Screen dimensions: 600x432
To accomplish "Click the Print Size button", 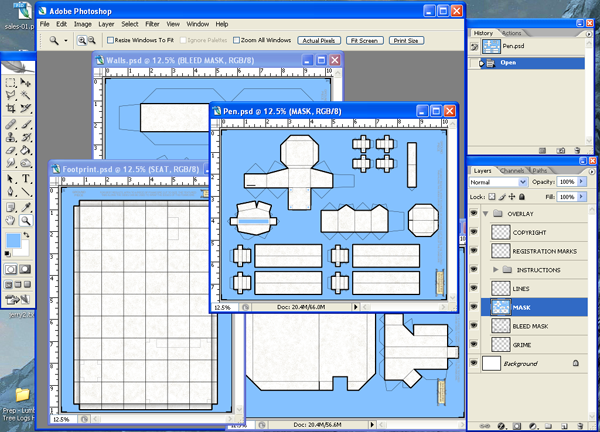I will (406, 41).
